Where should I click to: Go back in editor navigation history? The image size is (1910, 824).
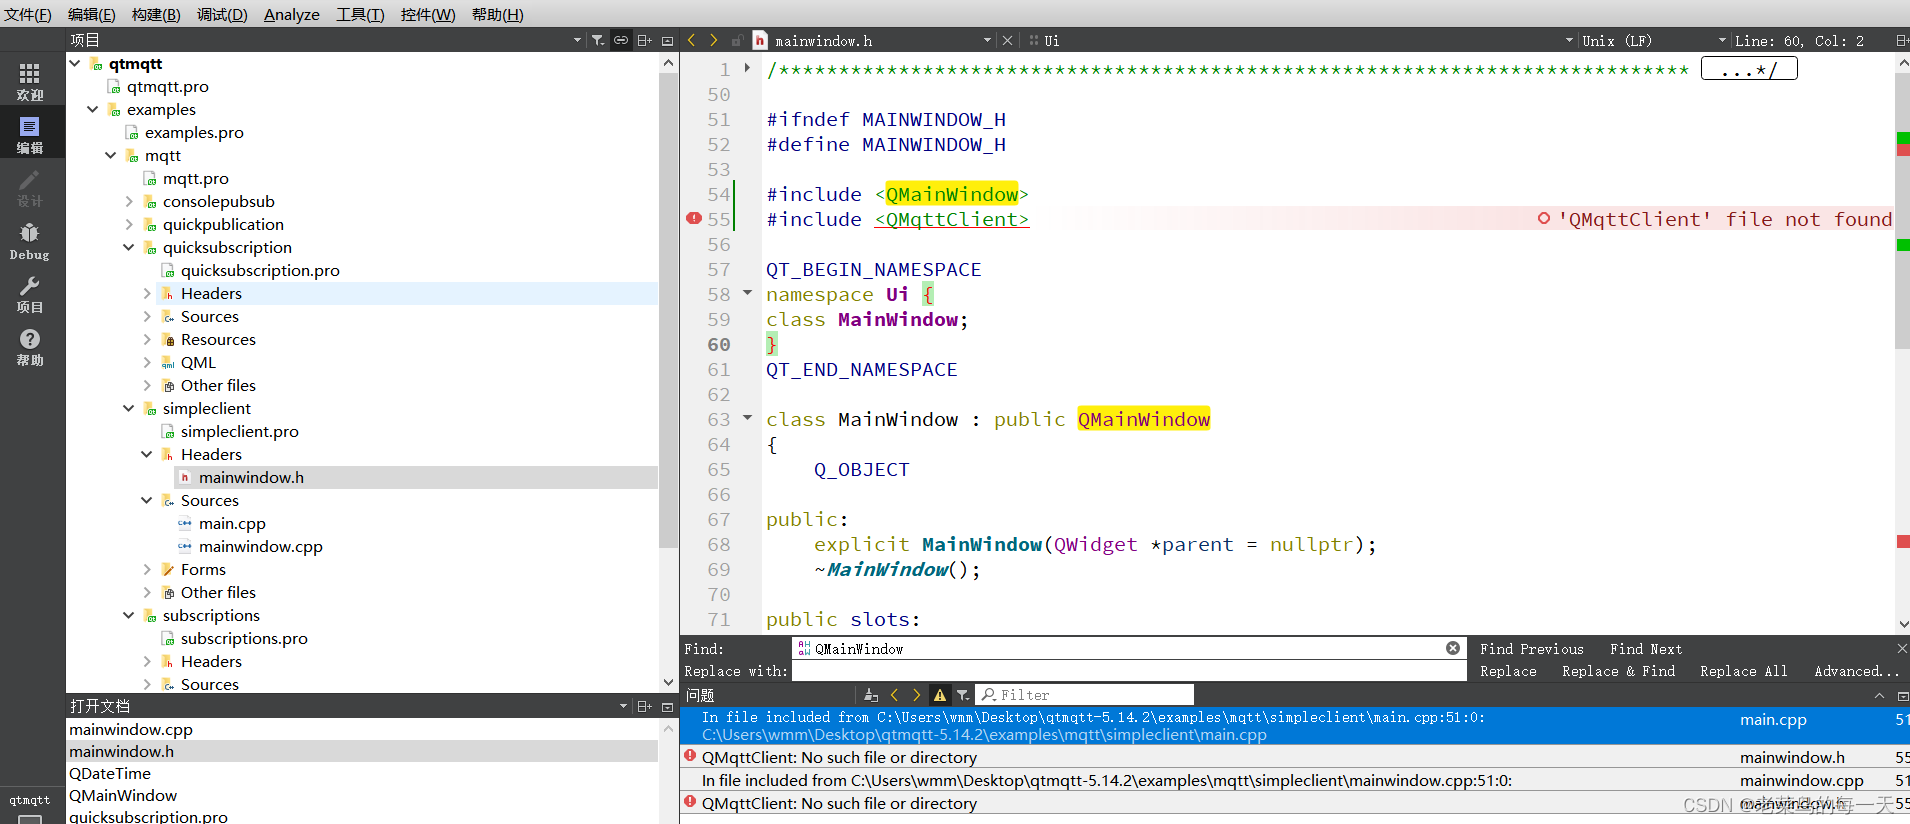(691, 40)
